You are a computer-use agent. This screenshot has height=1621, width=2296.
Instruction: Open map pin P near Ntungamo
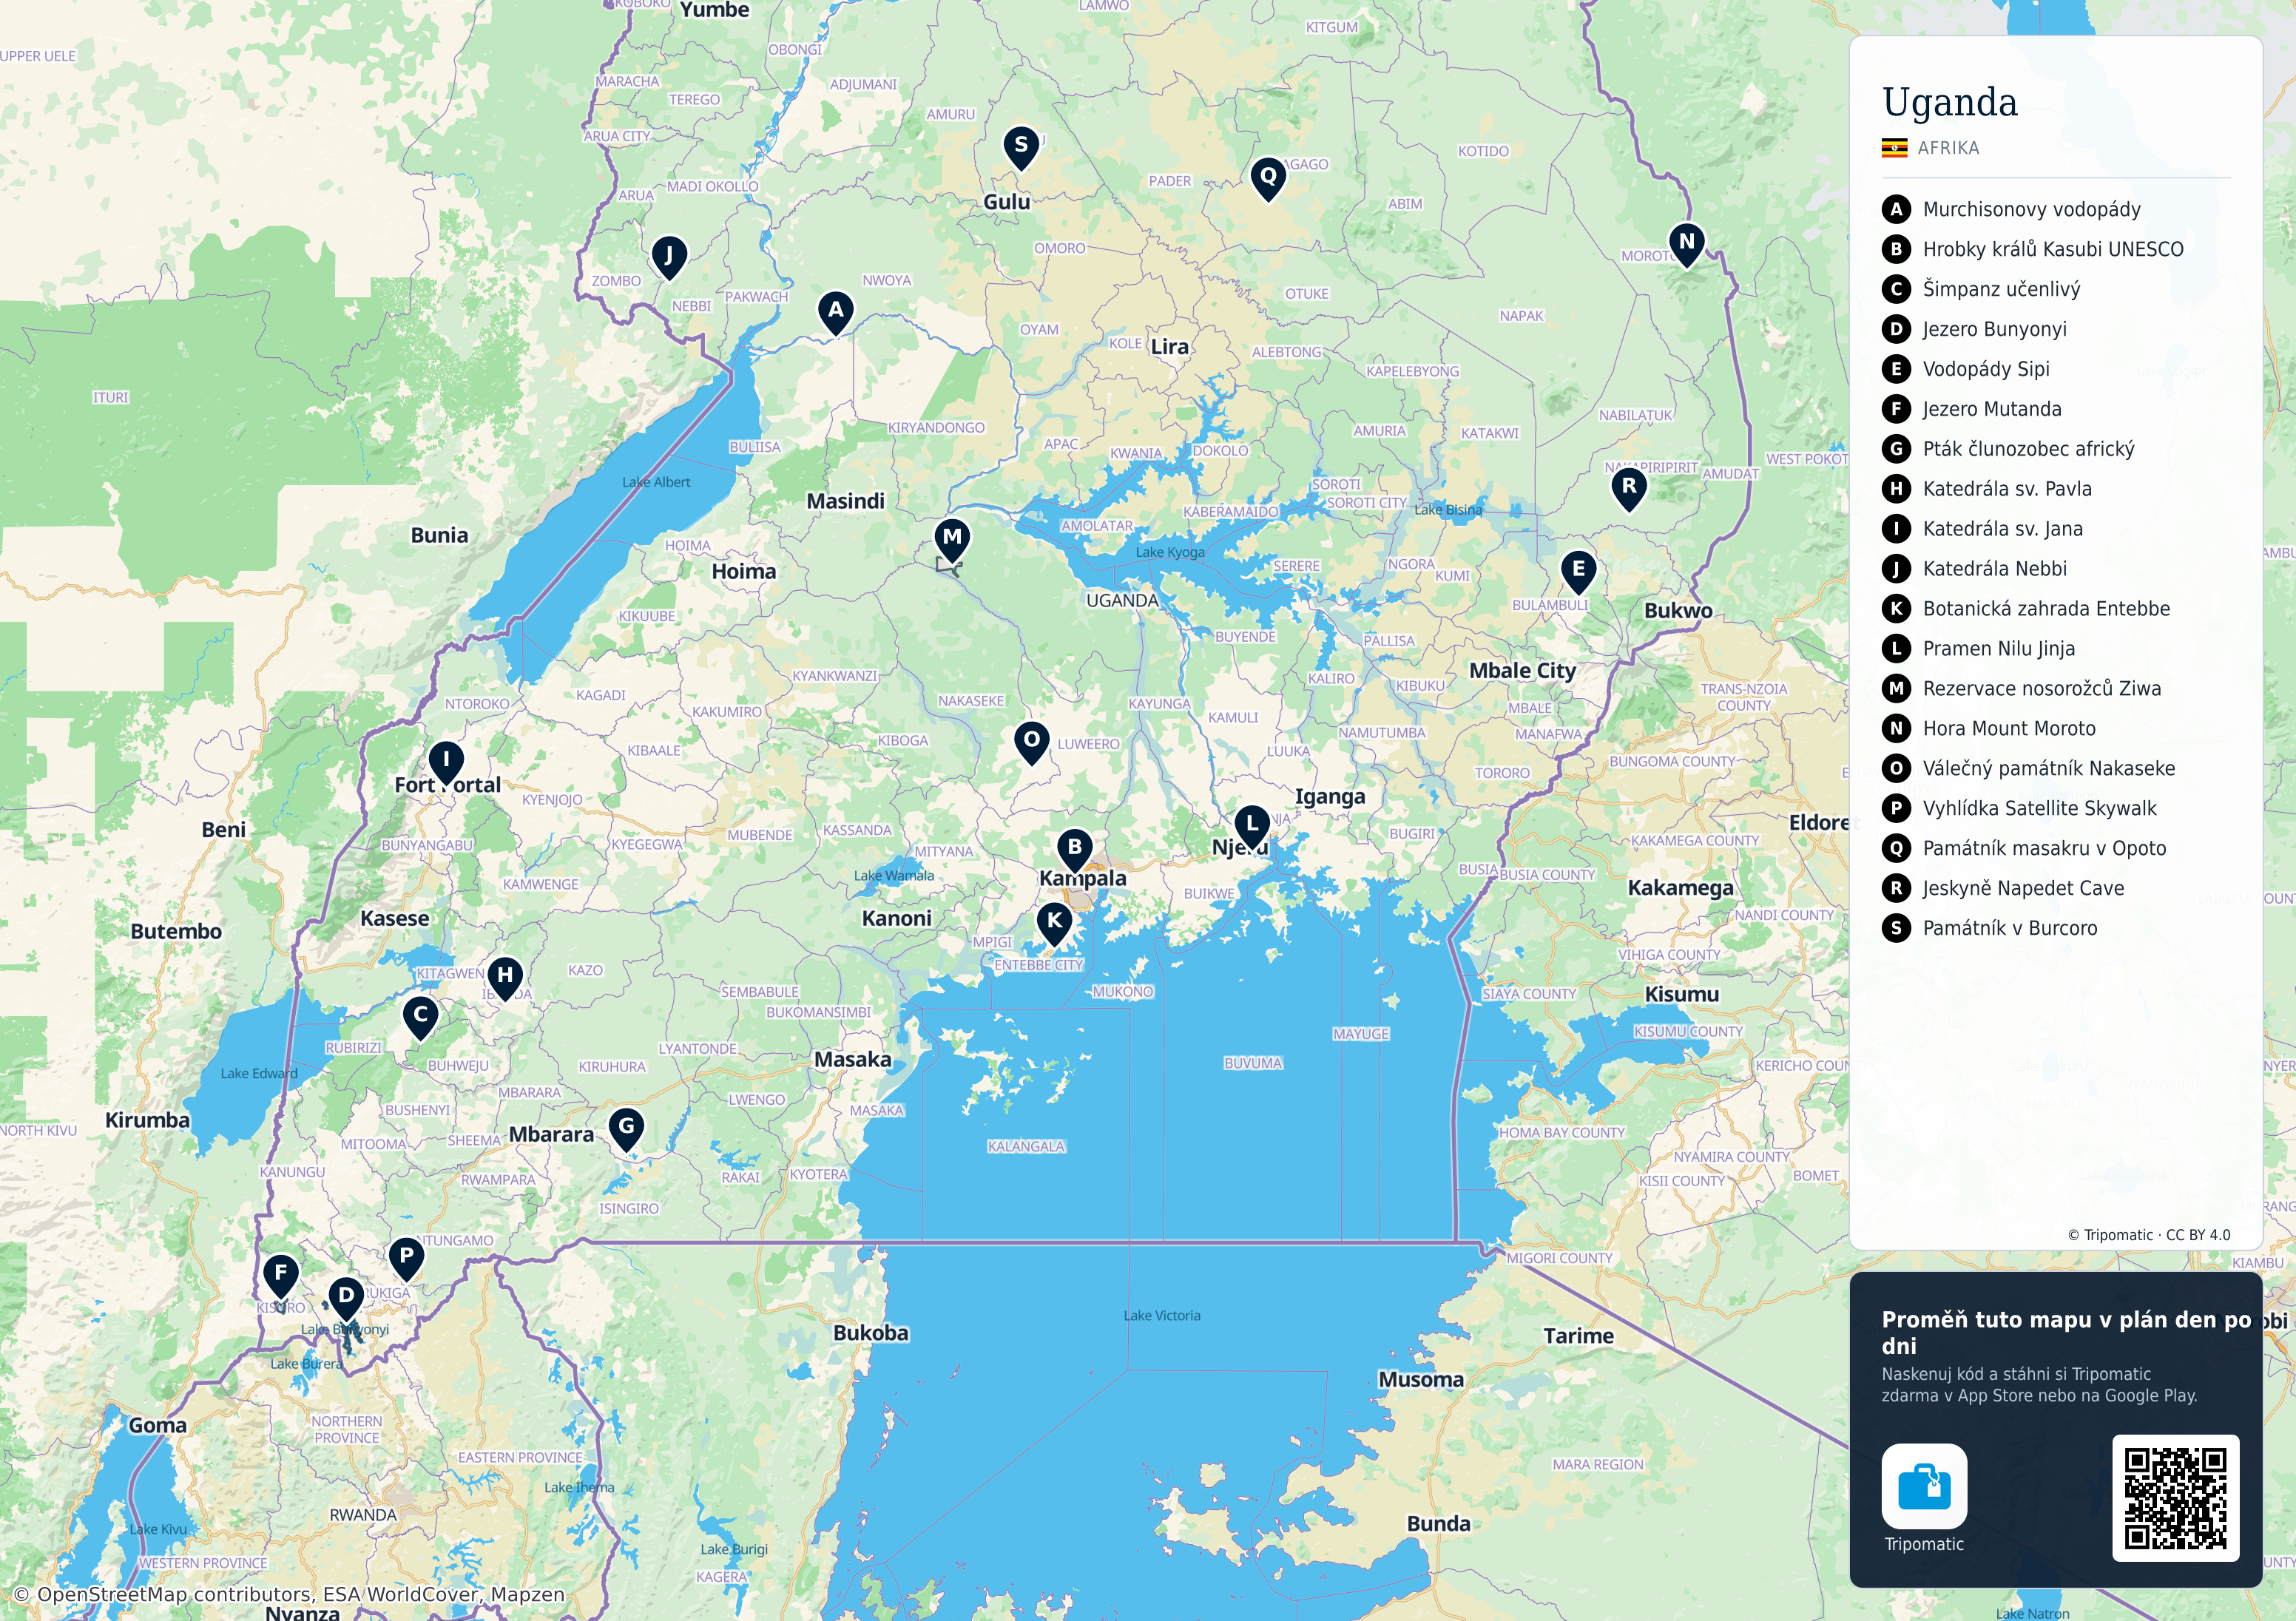pos(406,1258)
